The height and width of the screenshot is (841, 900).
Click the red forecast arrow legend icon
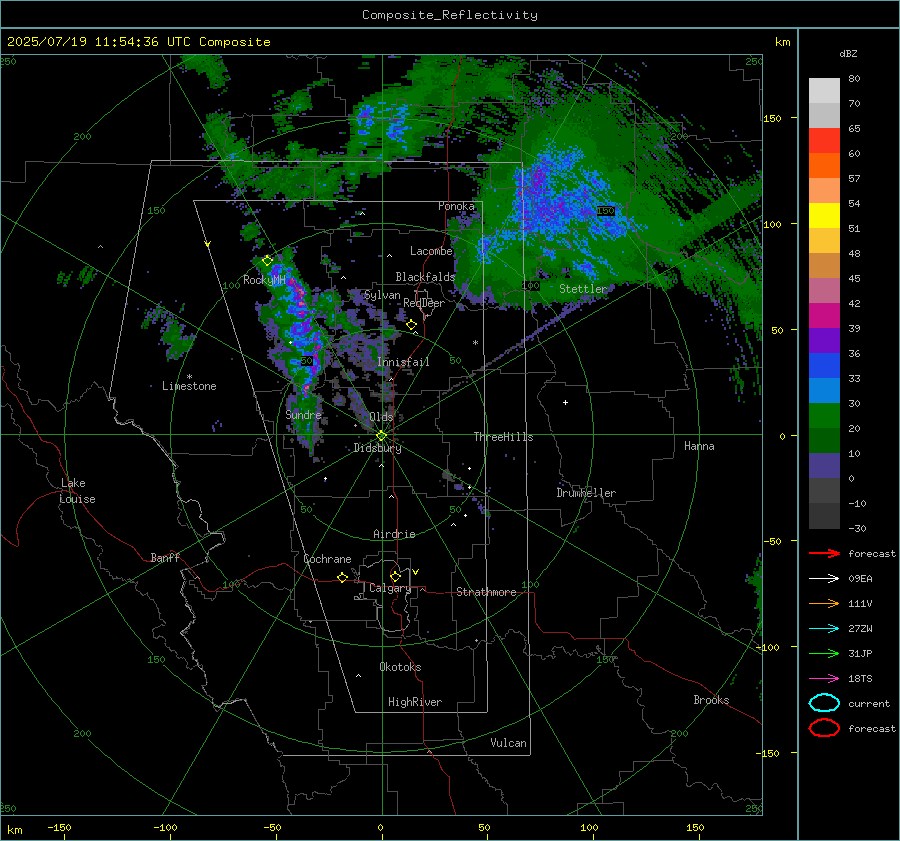pos(824,553)
